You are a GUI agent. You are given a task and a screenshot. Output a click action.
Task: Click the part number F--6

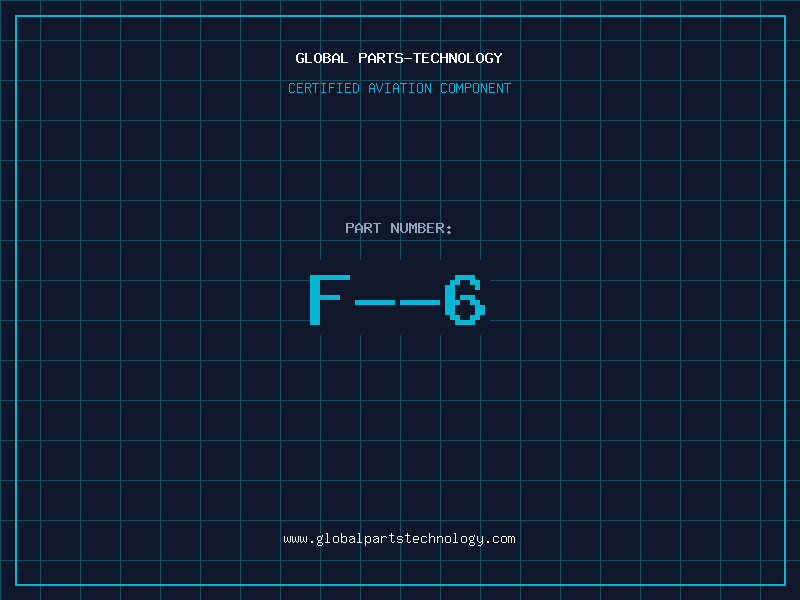click(398, 299)
